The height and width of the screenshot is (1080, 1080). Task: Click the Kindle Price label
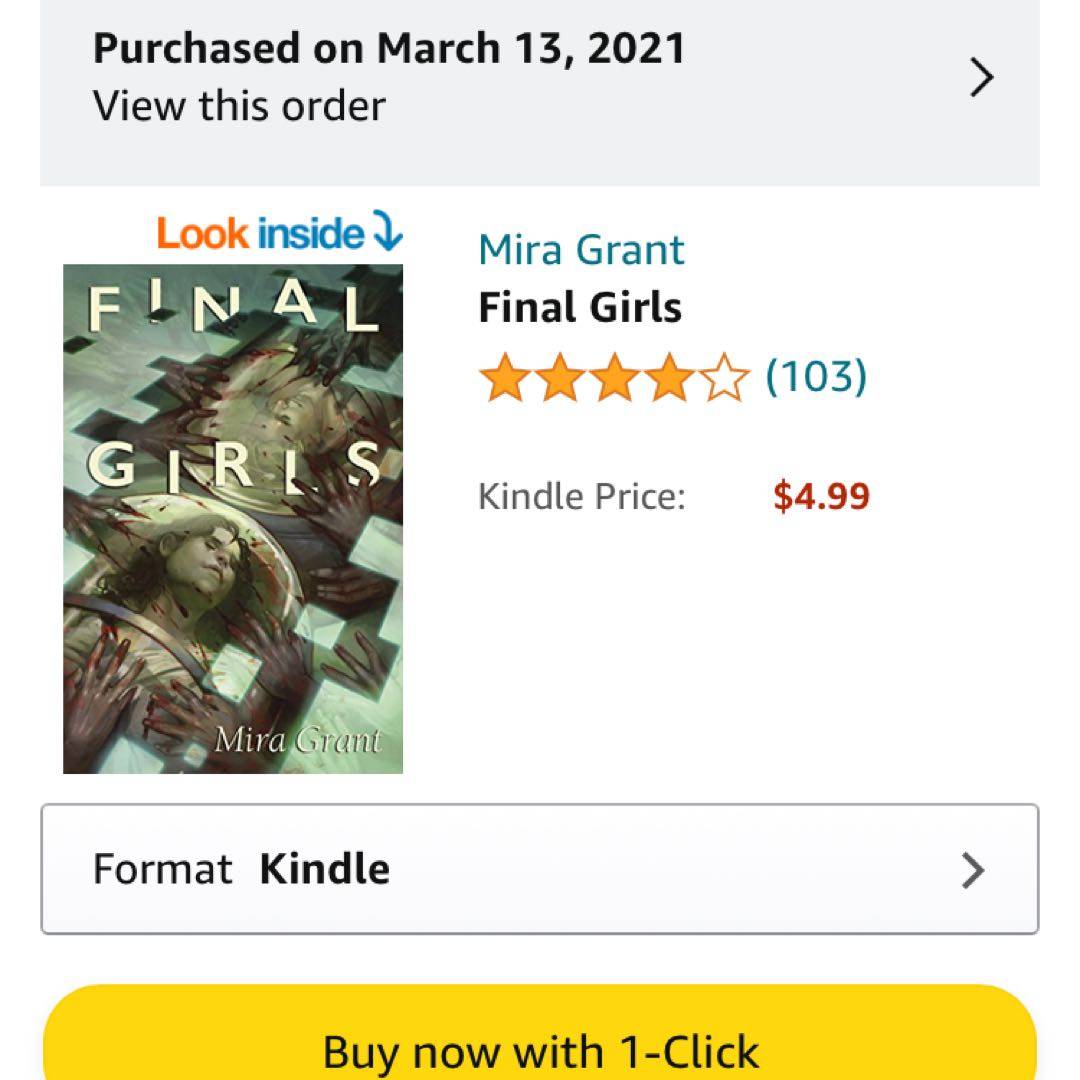[581, 496]
